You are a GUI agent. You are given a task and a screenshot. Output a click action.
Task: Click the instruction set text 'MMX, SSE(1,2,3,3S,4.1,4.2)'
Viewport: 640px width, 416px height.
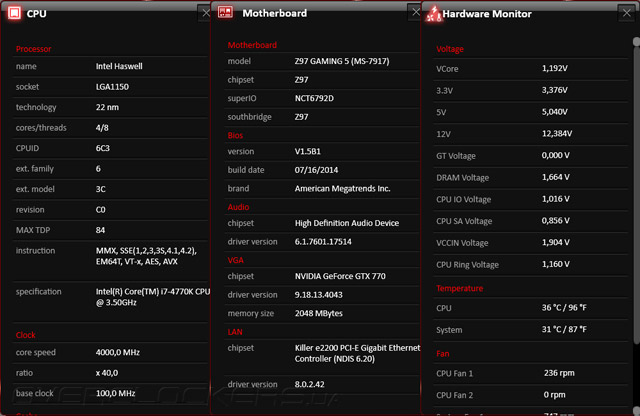click(x=146, y=251)
